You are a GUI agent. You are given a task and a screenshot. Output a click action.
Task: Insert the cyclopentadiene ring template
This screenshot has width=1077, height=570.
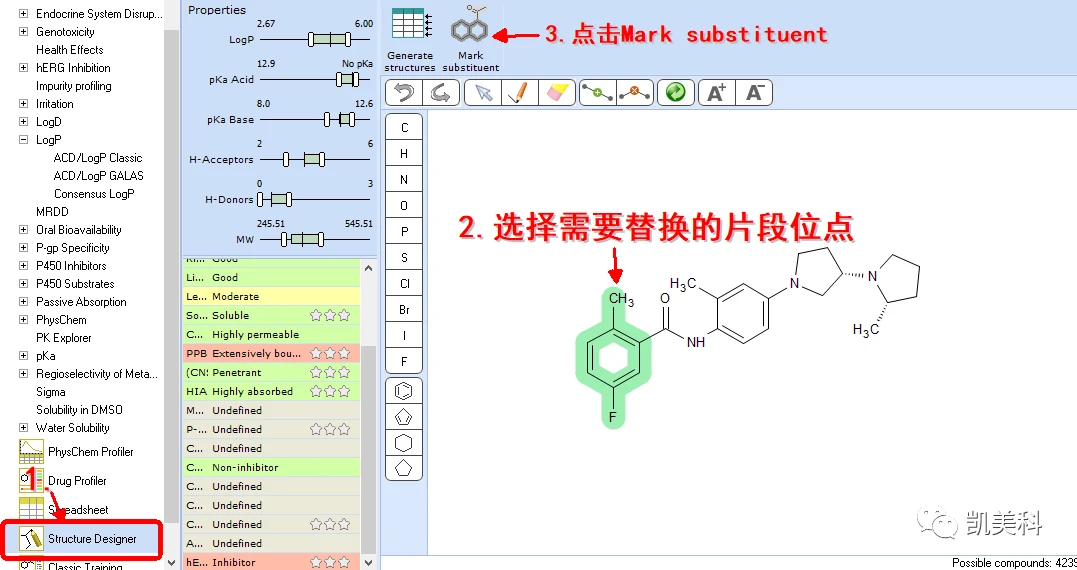[404, 417]
